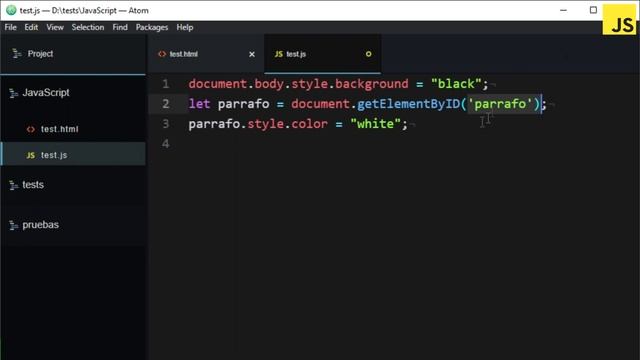Screen dimensions: 640x360
Task: Click the JS icon on test.js tab
Action: pyautogui.click(x=279, y=54)
